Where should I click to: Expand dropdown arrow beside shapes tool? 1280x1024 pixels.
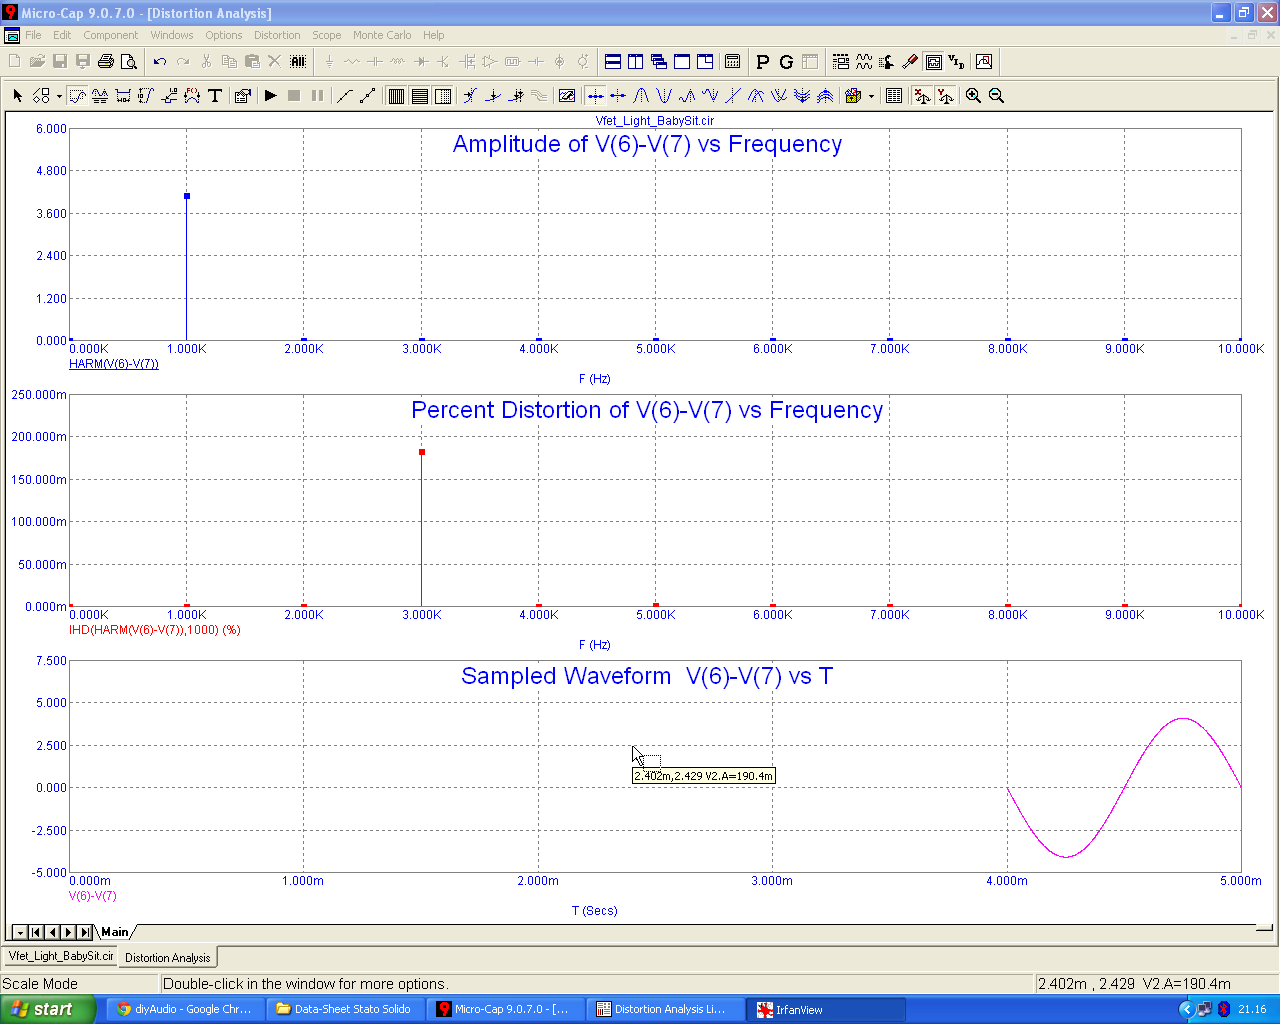click(x=59, y=97)
